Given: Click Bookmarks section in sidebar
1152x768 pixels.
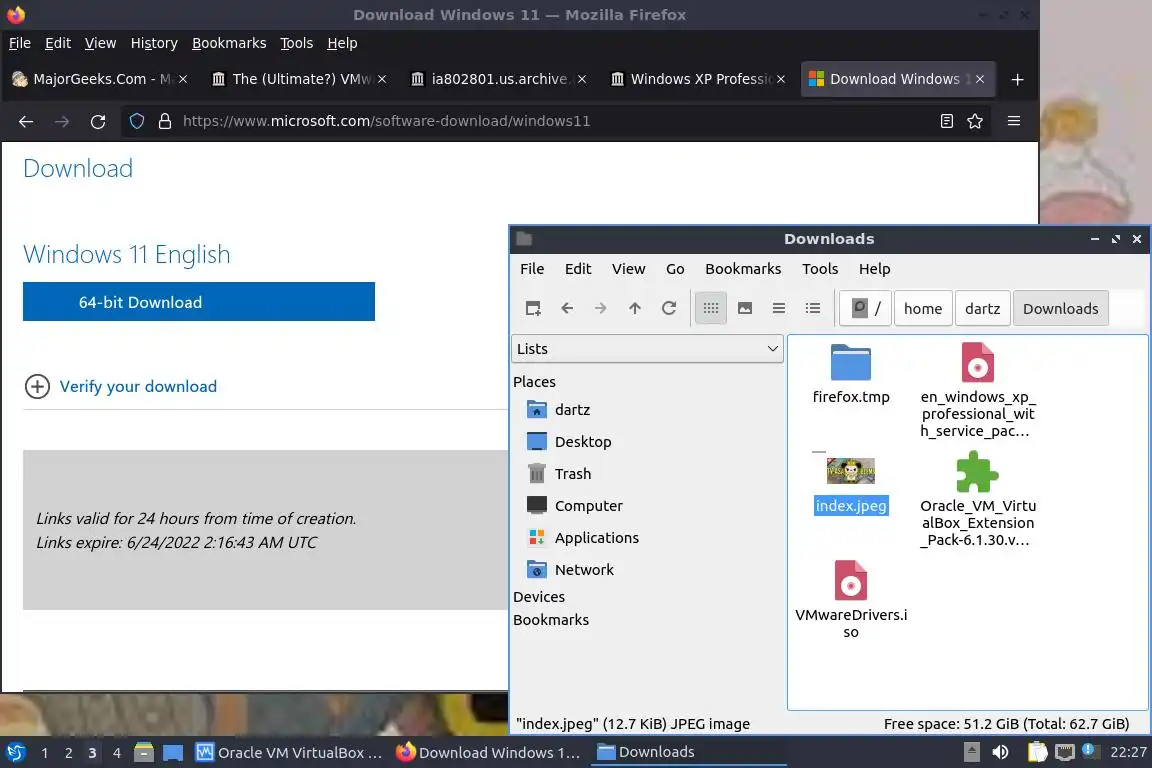Looking at the screenshot, I should point(551,620).
